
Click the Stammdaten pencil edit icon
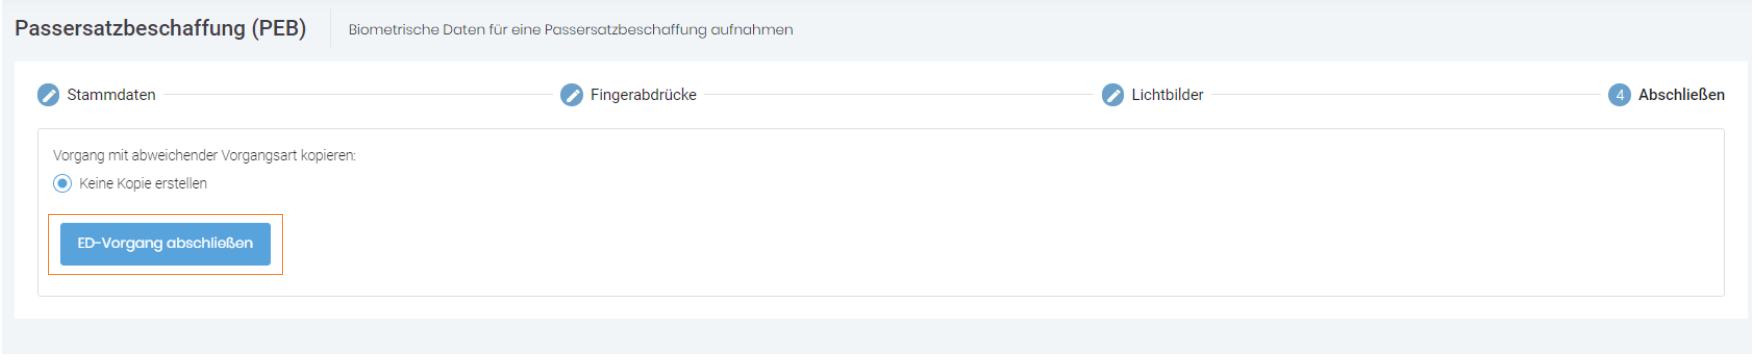48,95
